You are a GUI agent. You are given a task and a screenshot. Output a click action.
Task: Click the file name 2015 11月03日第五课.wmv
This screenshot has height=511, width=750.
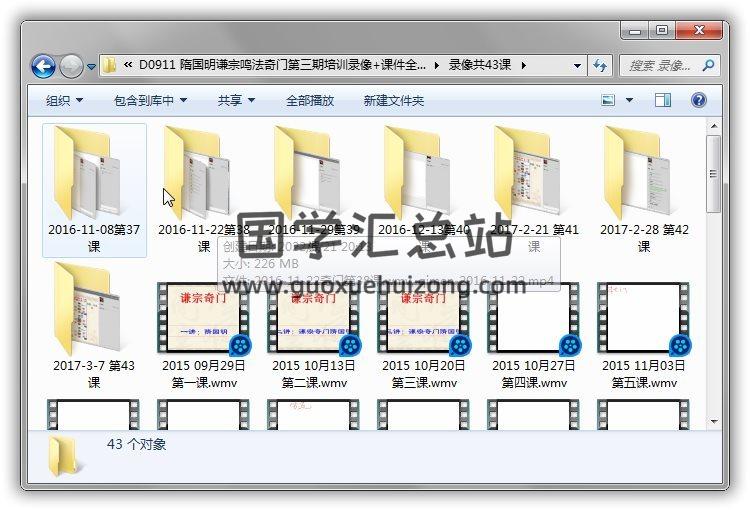click(644, 374)
